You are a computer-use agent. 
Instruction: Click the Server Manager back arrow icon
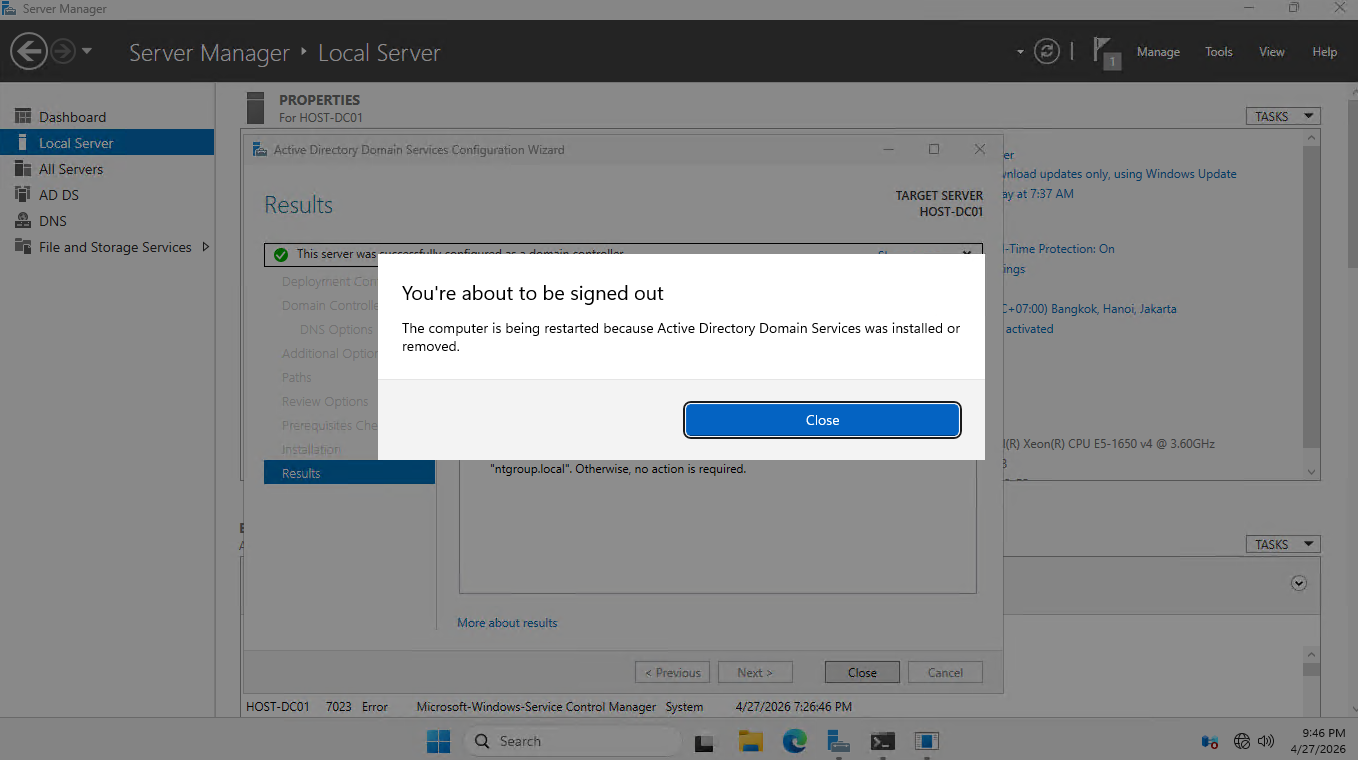(29, 52)
